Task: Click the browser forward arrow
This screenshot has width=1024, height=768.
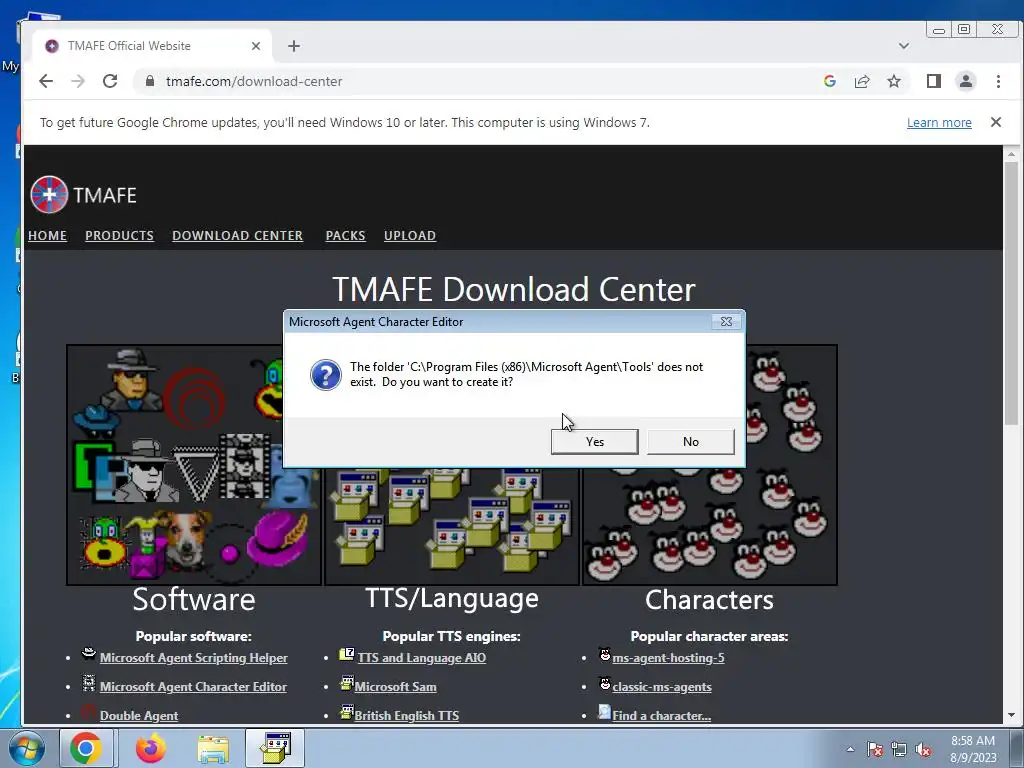Action: click(78, 81)
